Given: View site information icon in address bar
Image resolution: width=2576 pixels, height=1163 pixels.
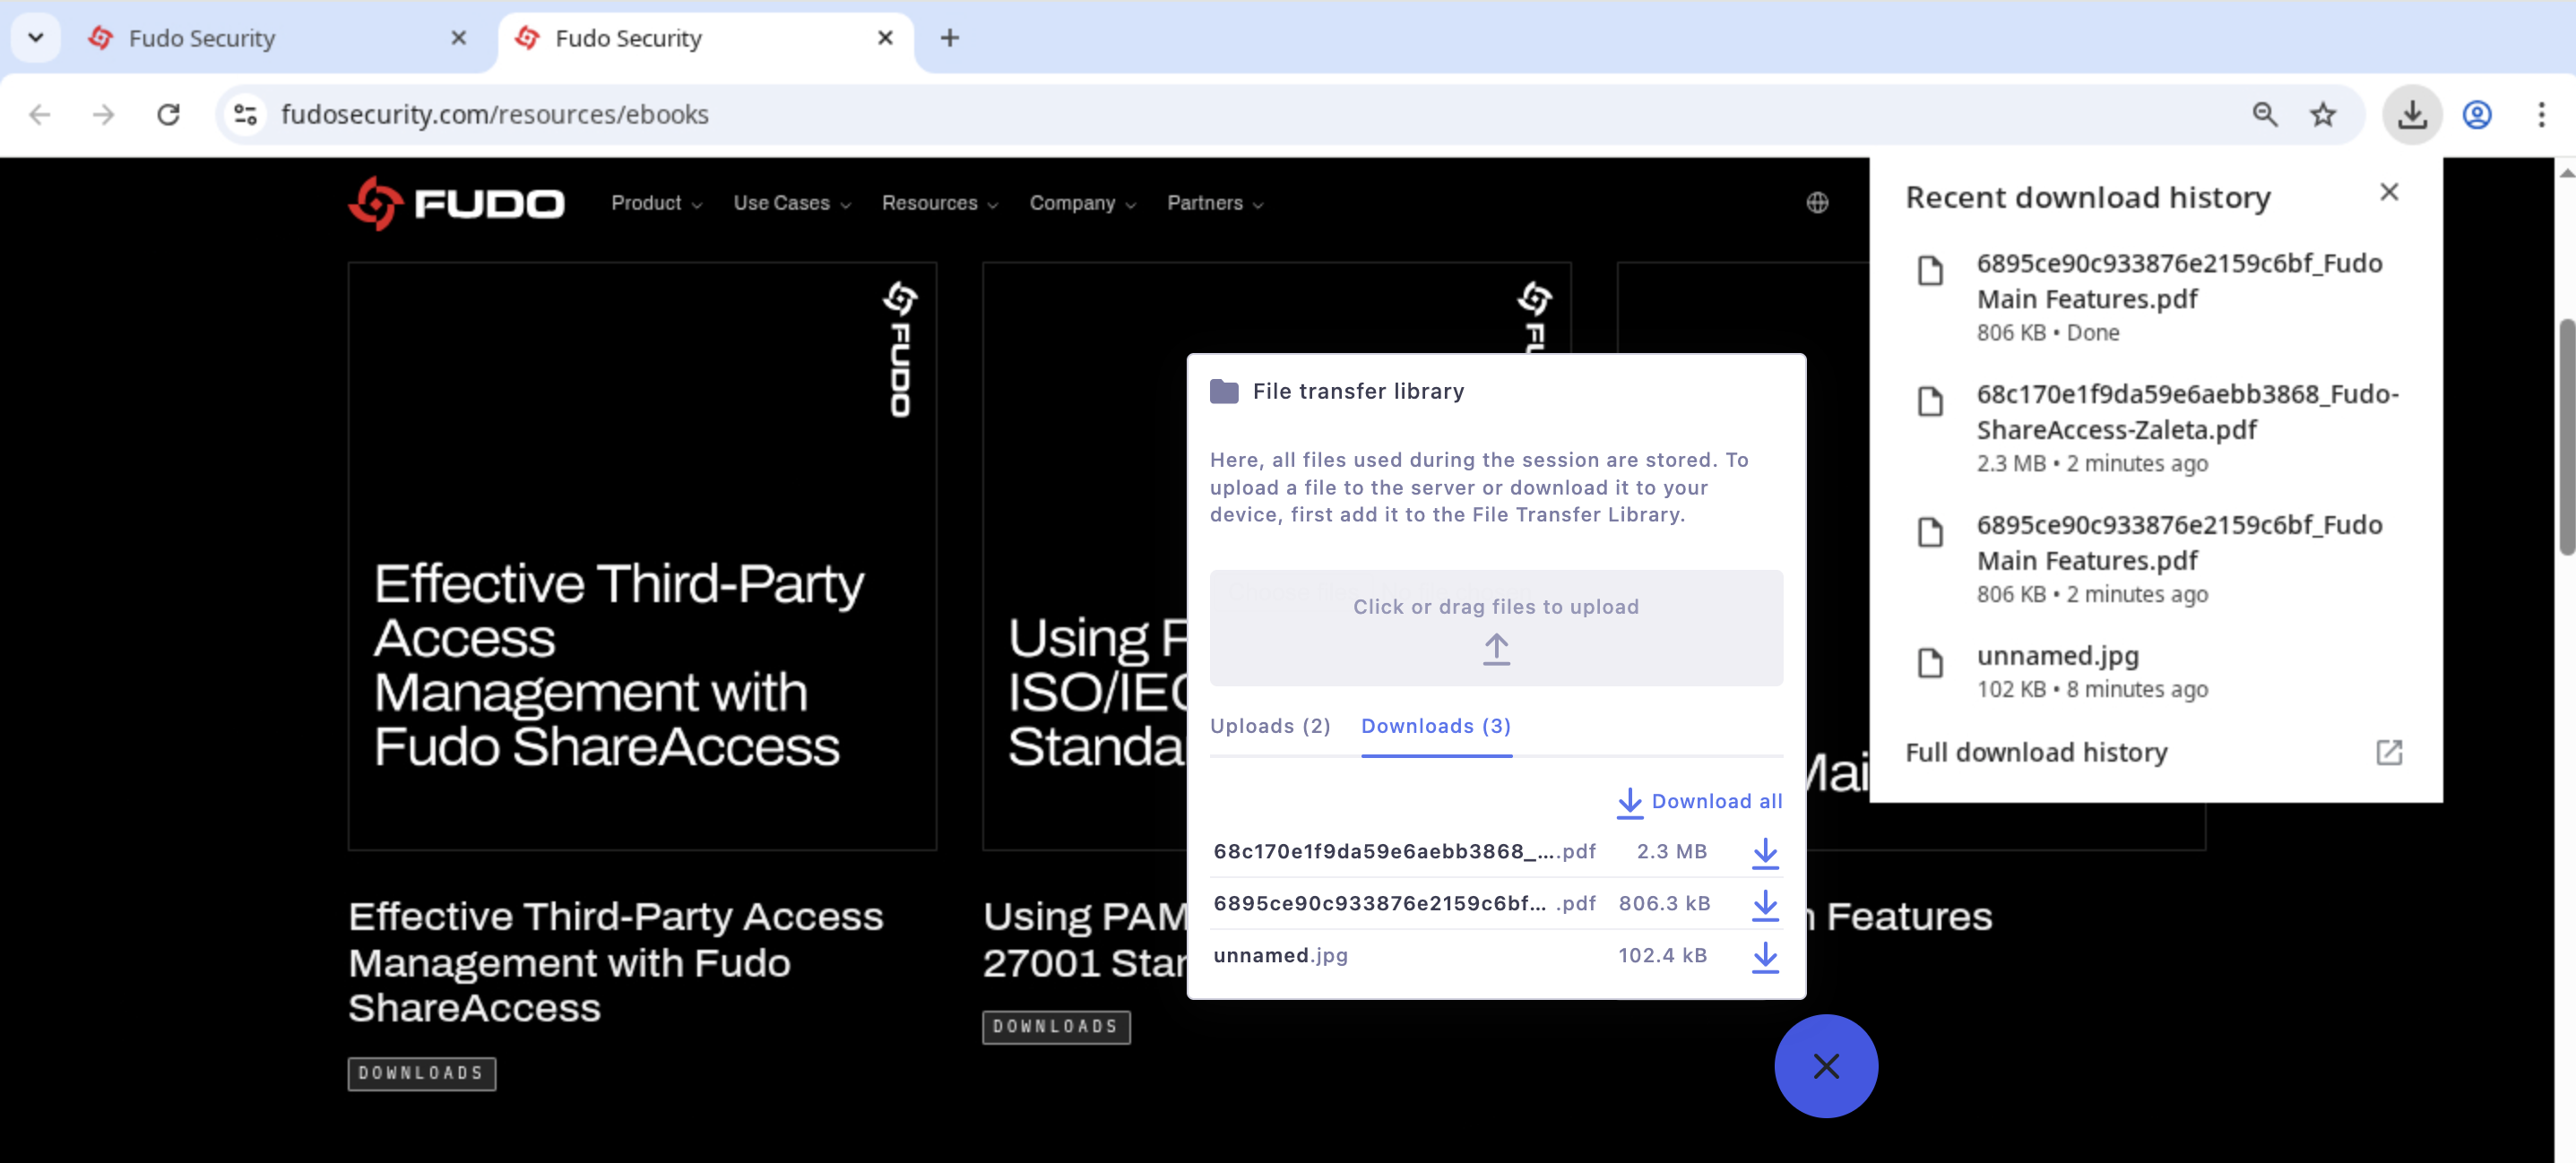Looking at the screenshot, I should [x=246, y=115].
